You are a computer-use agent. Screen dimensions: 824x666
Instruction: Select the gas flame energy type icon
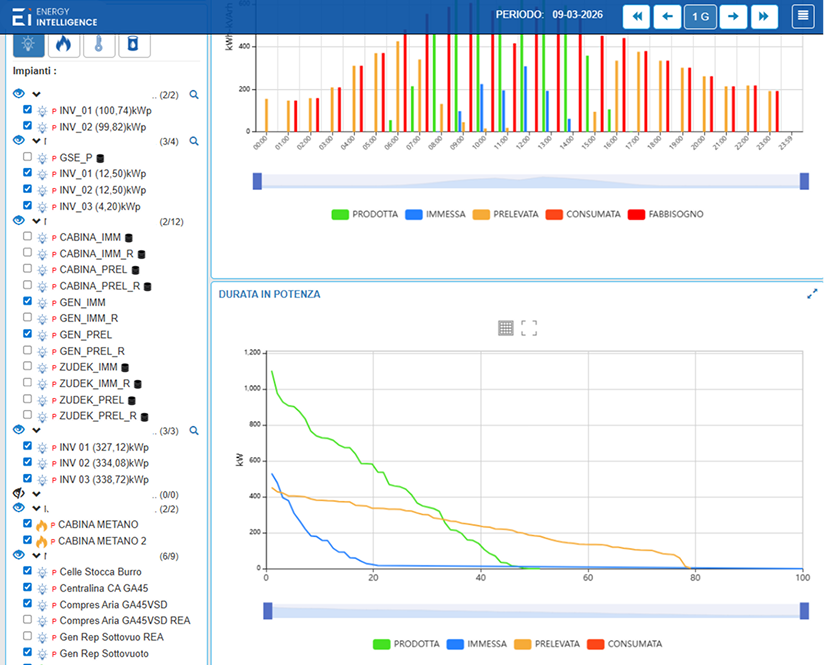63,44
